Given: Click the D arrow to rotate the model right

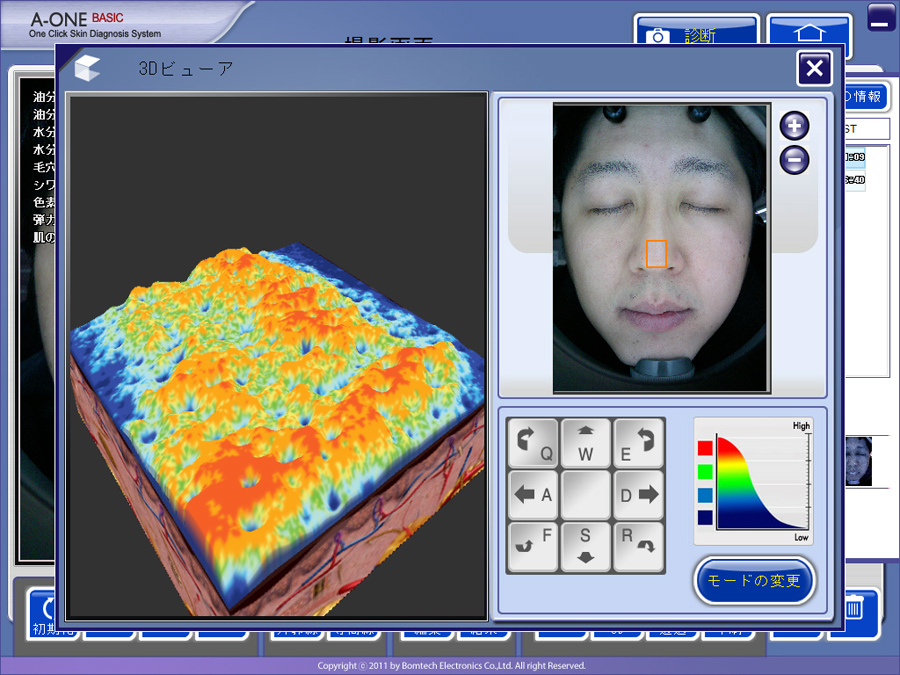Looking at the screenshot, I should 639,494.
